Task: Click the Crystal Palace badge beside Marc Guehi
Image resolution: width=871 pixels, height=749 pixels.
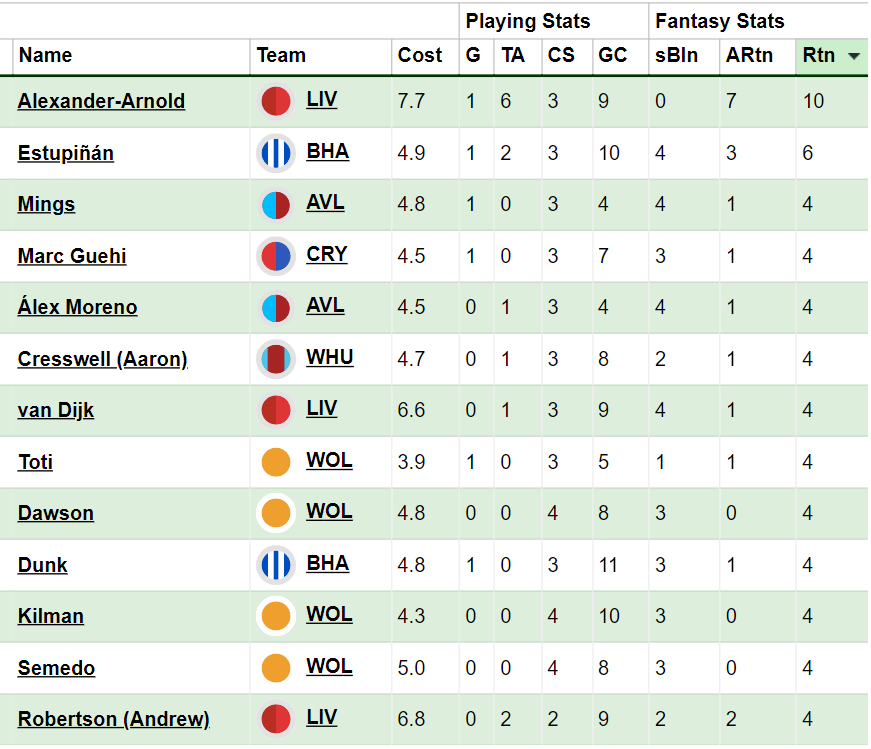Action: pyautogui.click(x=276, y=256)
